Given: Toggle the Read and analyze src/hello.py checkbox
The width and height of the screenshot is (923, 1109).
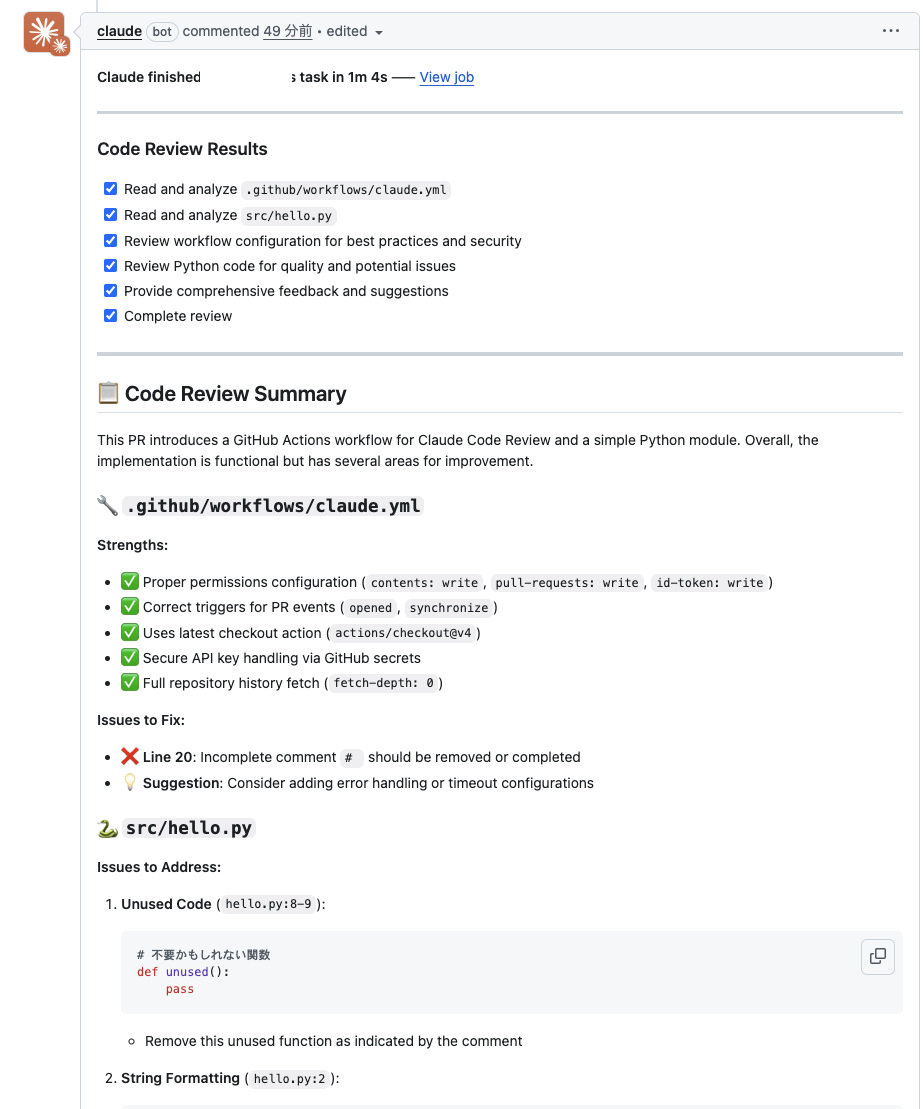Looking at the screenshot, I should pyautogui.click(x=110, y=214).
